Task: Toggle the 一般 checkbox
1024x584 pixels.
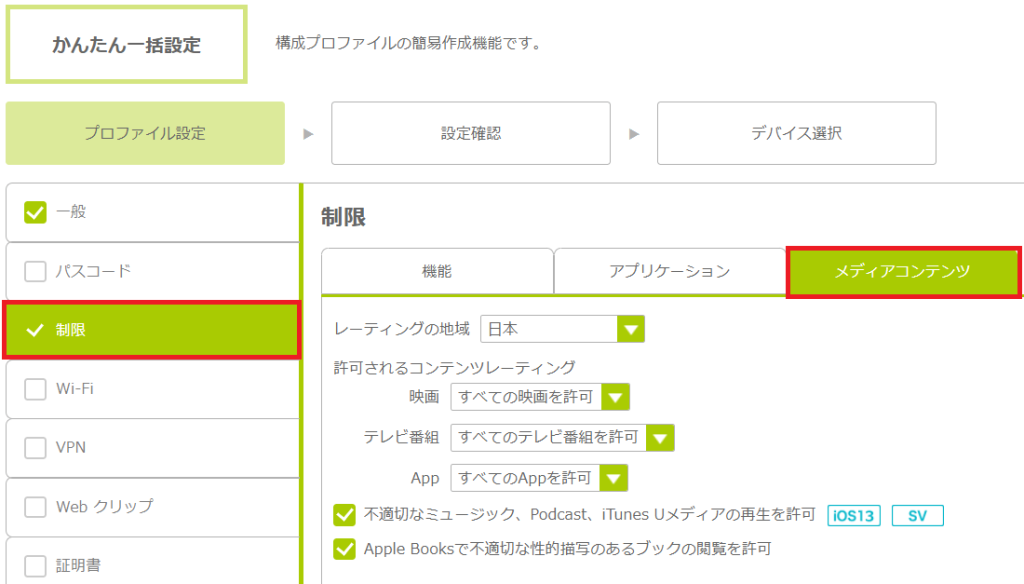Action: coord(35,212)
